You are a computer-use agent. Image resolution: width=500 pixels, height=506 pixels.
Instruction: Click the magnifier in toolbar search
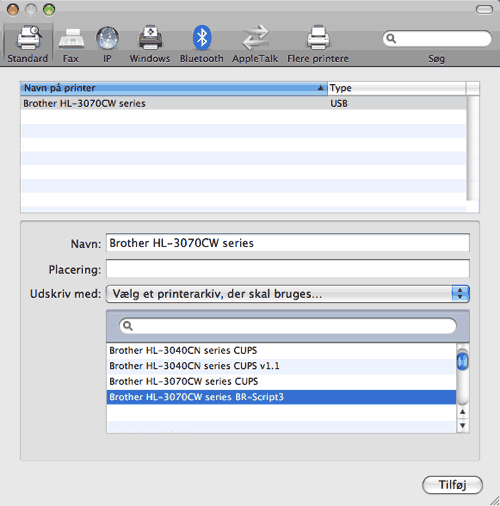pyautogui.click(x=391, y=39)
